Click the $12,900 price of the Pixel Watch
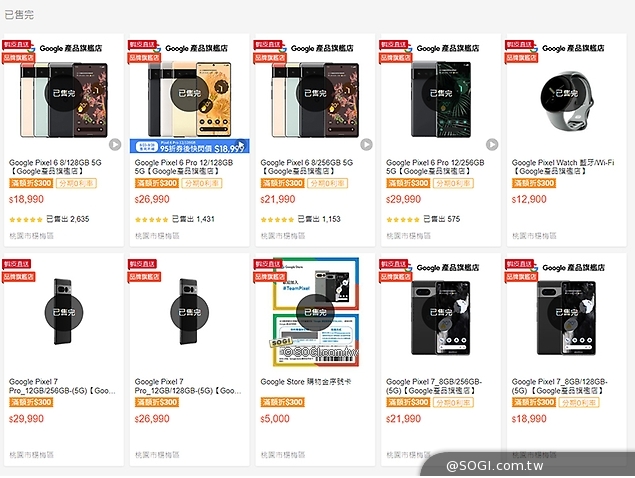635x478 pixels. 529,199
